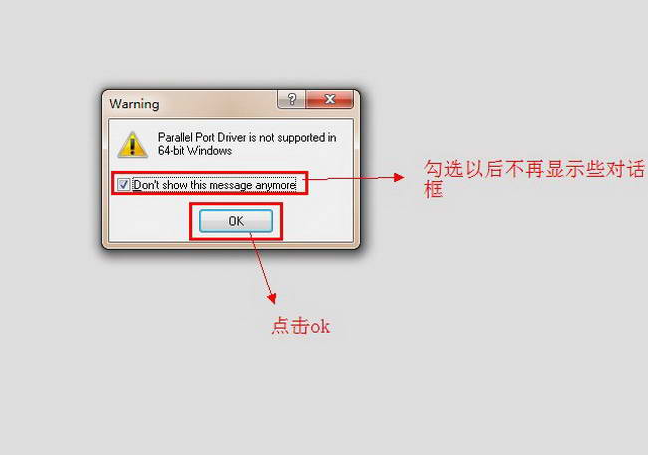Click the checkmark inside the checkbox square
Viewport: 648px width, 455px height.
[123, 184]
